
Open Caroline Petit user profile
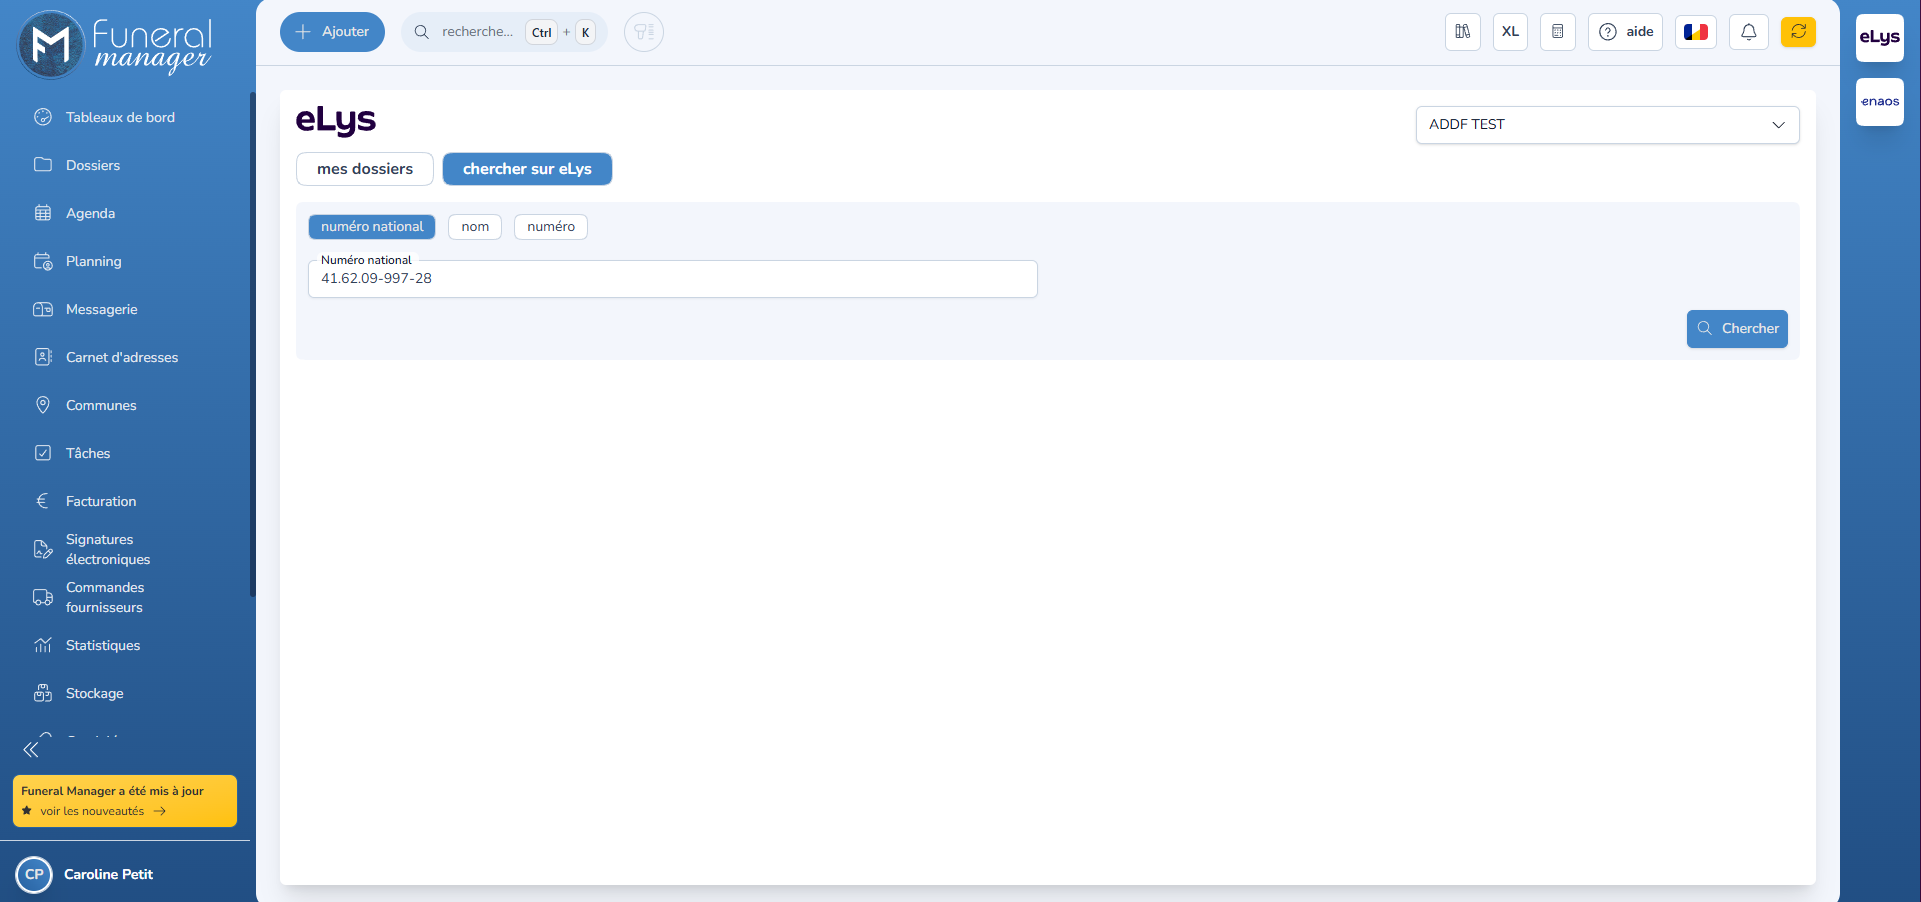point(109,875)
